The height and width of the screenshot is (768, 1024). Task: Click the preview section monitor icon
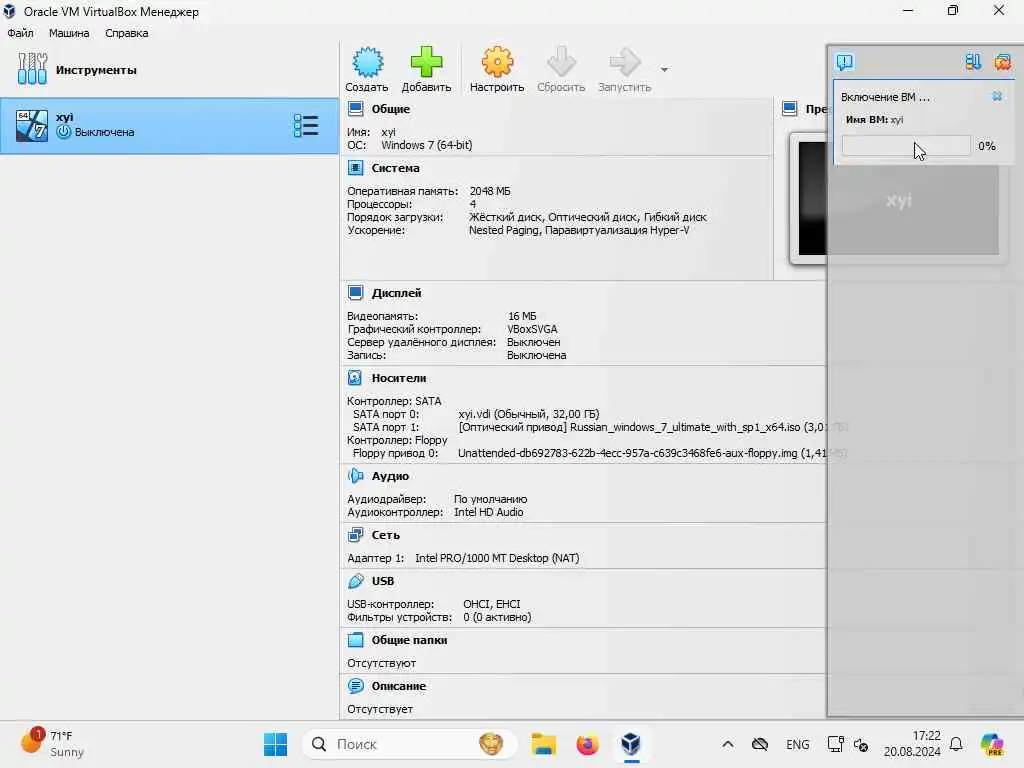(790, 108)
